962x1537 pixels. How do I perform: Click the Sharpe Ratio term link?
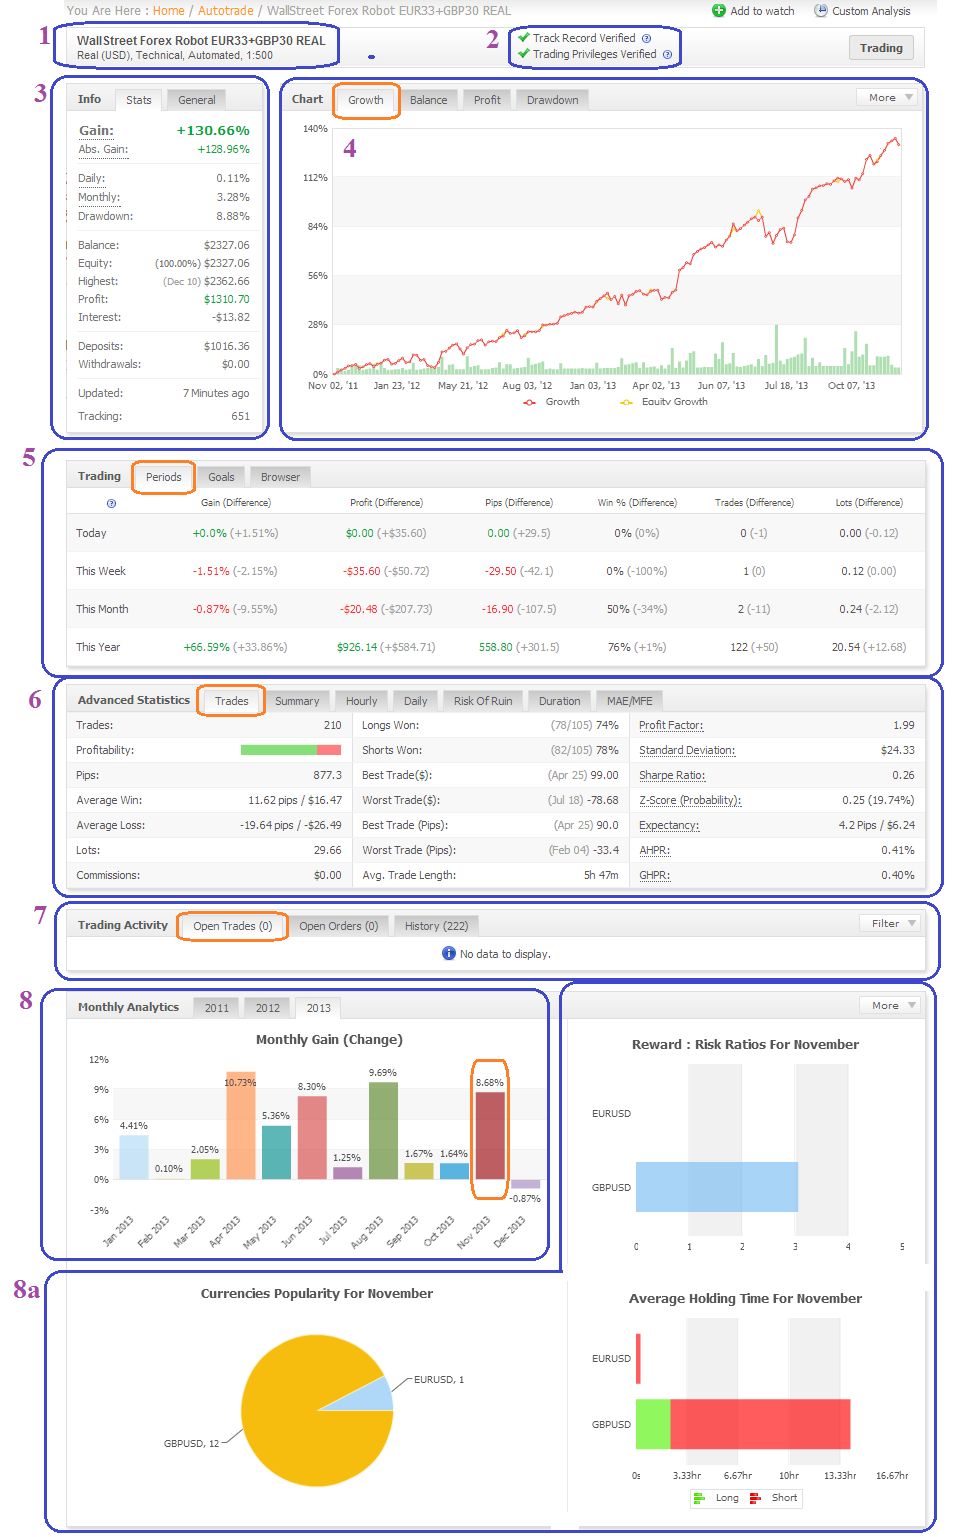tap(672, 775)
